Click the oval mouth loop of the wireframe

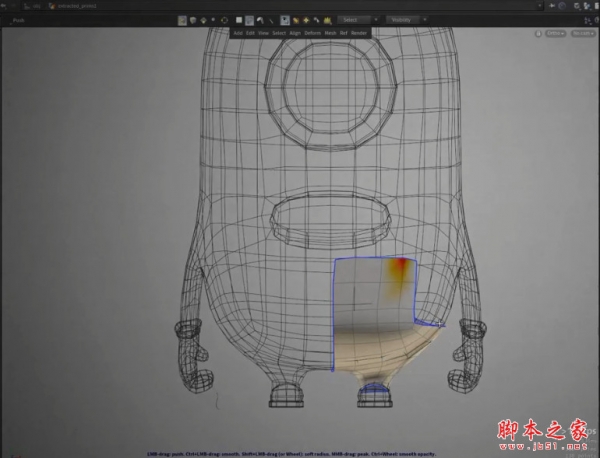click(330, 222)
